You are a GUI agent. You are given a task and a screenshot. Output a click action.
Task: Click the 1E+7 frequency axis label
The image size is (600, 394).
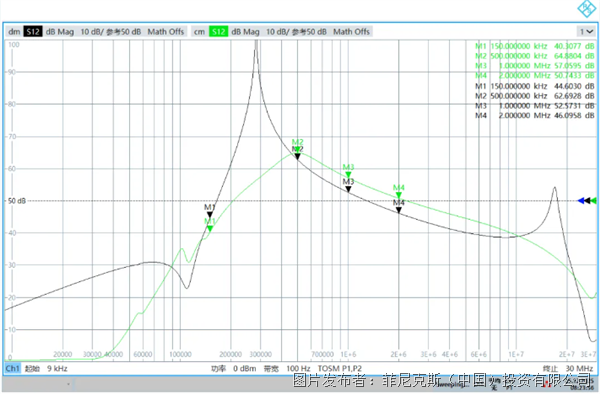(x=516, y=355)
